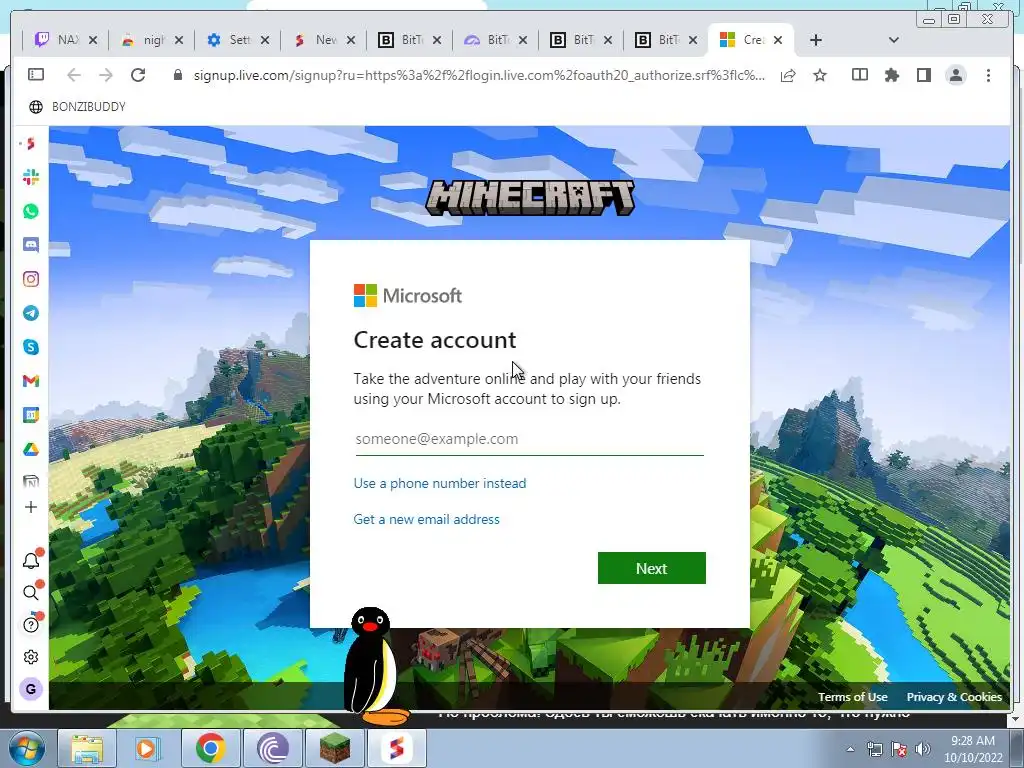The height and width of the screenshot is (768, 1024).
Task: Open Privacy & Cookies link
Action: point(954,697)
